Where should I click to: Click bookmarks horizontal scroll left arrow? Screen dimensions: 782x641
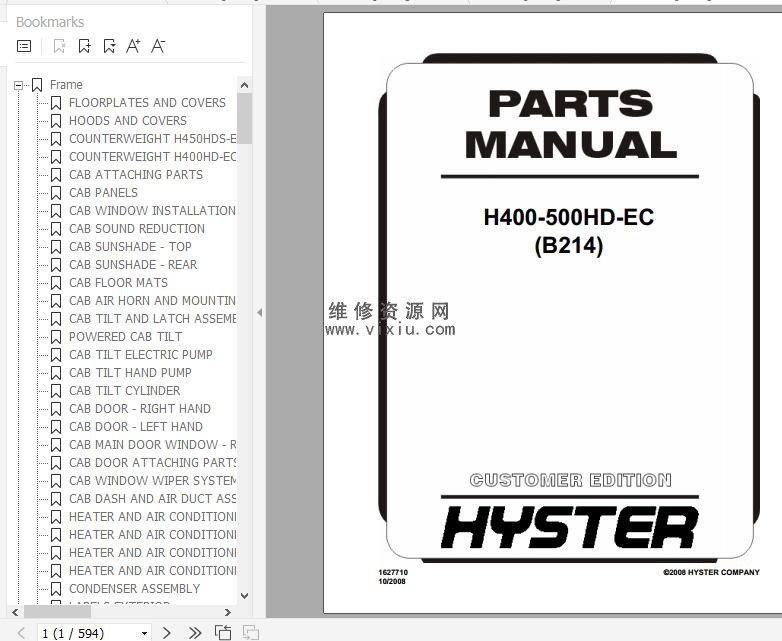[x=15, y=612]
